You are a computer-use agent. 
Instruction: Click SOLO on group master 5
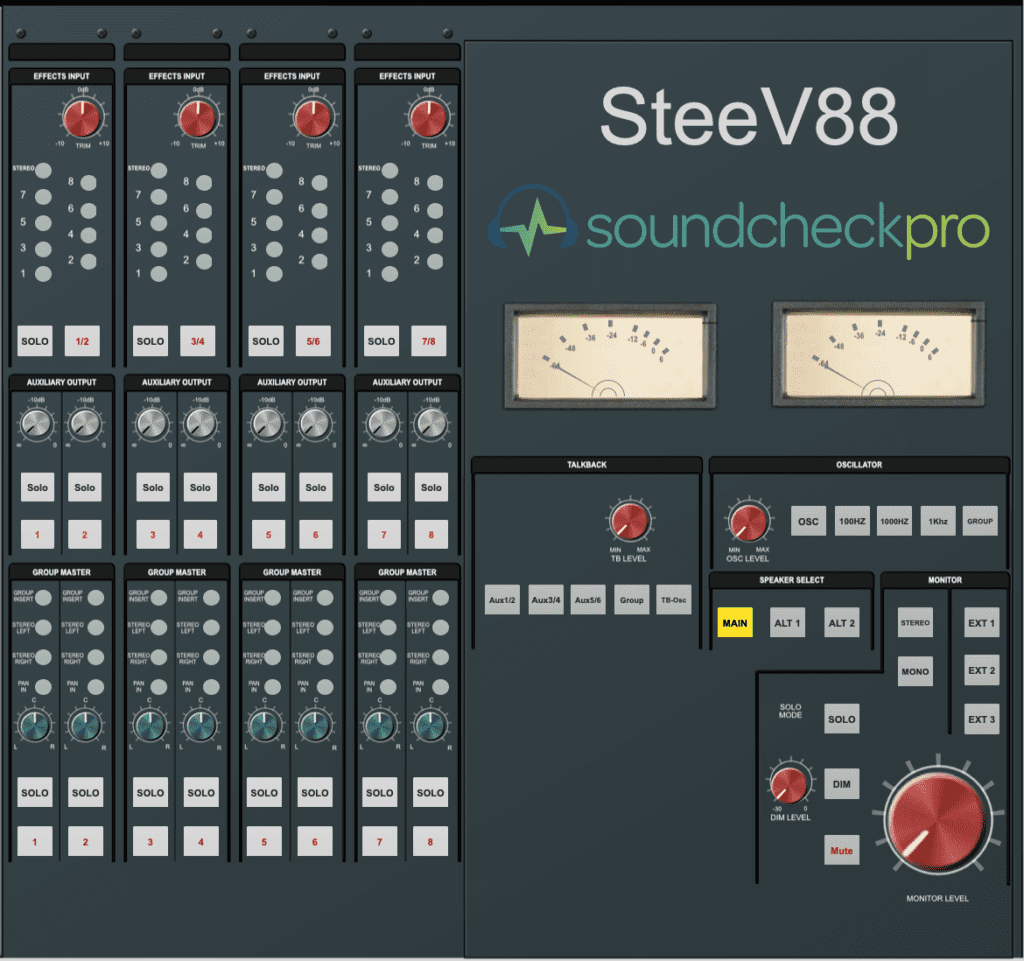point(264,793)
